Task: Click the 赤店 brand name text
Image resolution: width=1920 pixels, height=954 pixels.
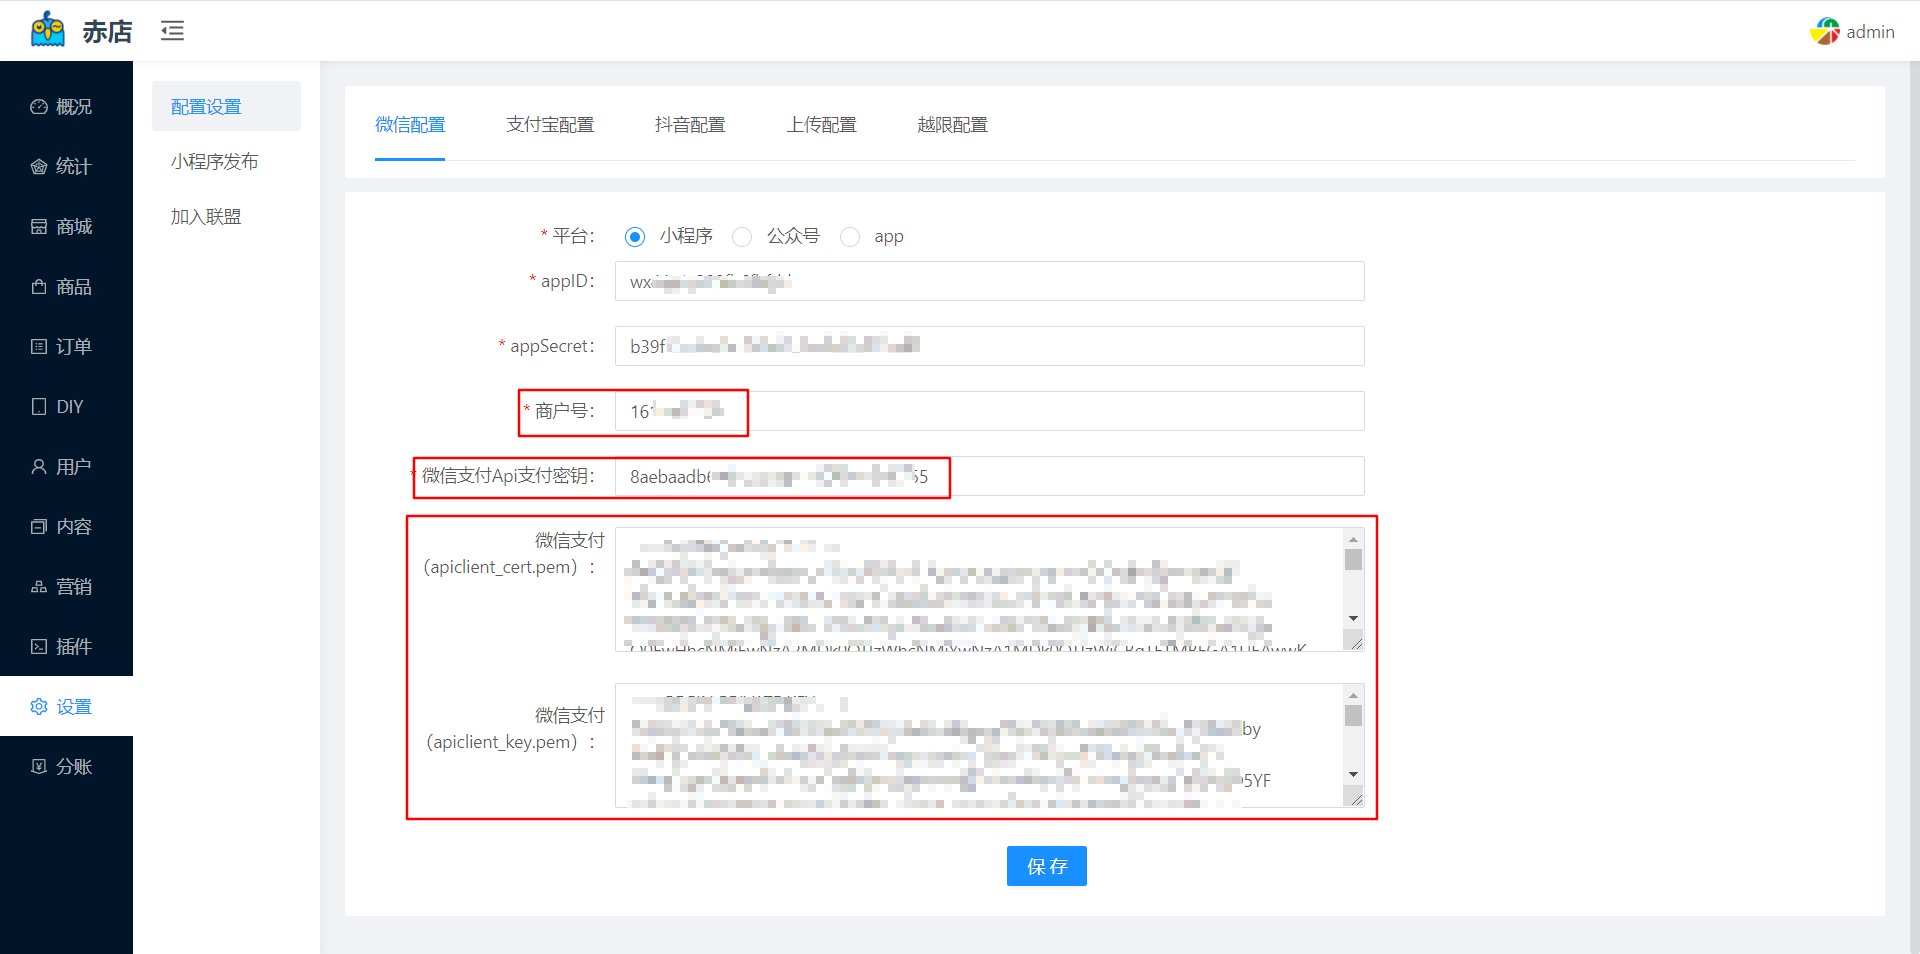Action: pyautogui.click(x=107, y=32)
